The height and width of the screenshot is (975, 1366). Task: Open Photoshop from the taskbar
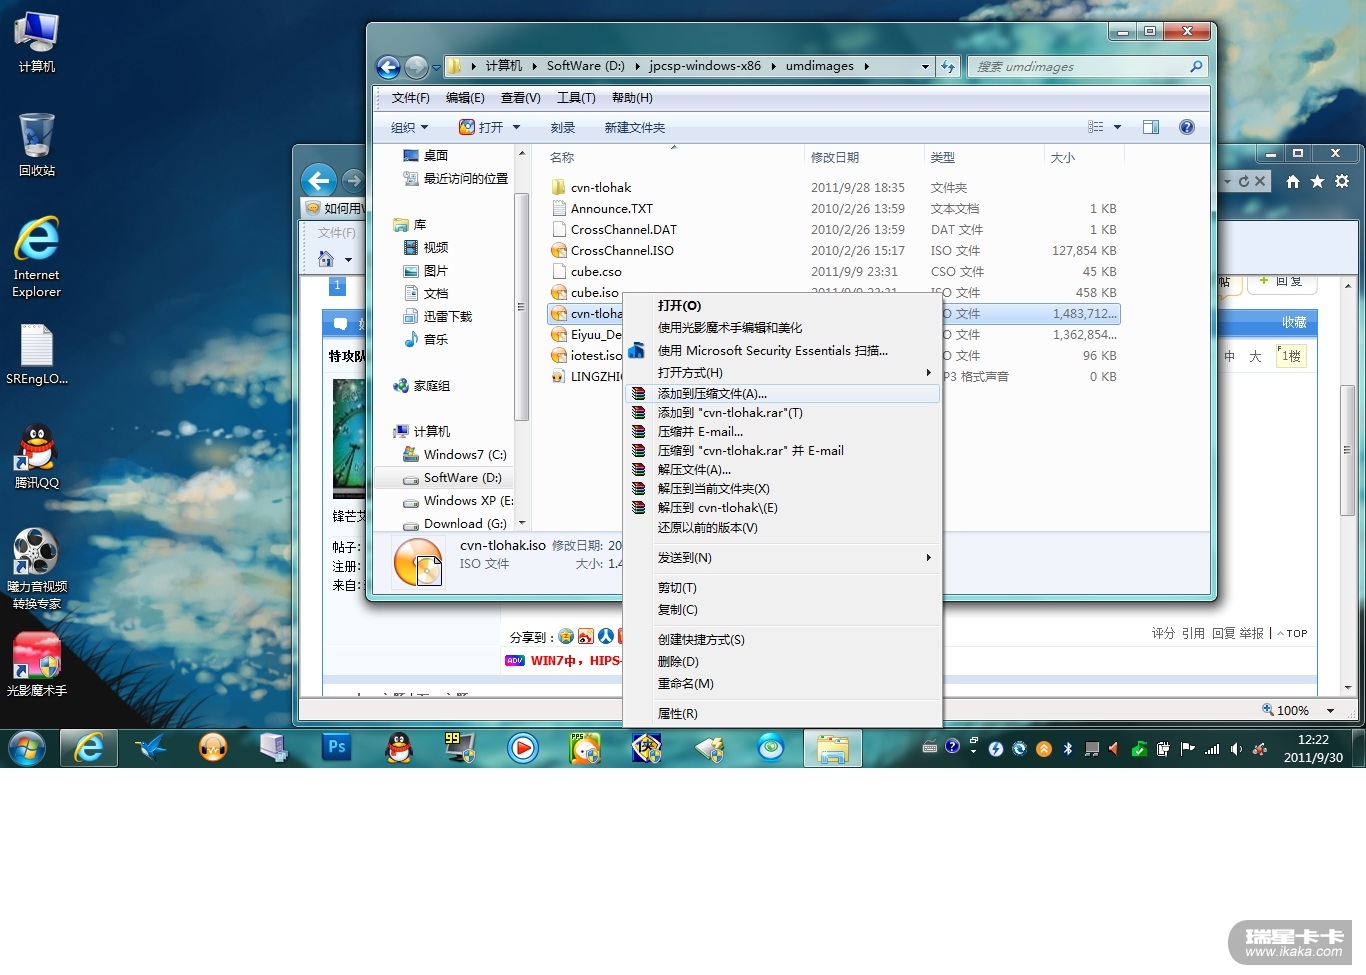(337, 747)
